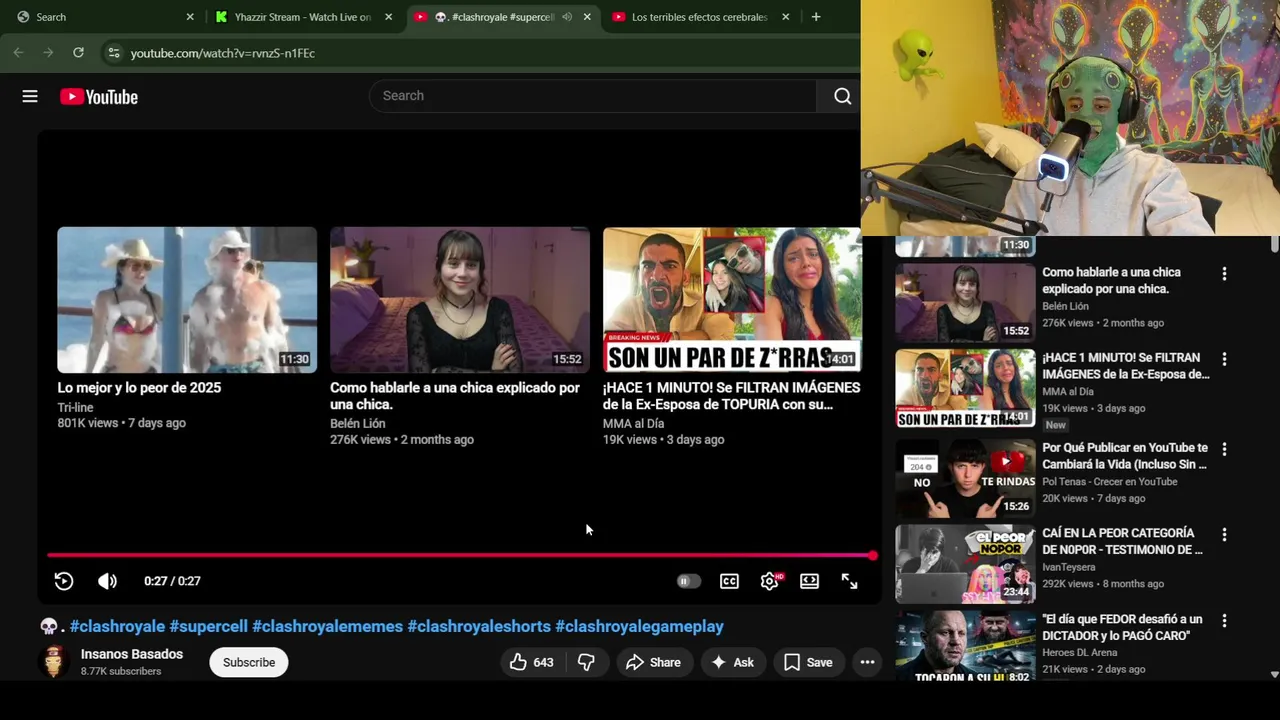The height and width of the screenshot is (720, 1280).
Task: Open sidebar CAÍ EN LA PEOR CATEGORÍA video
Action: pyautogui.click(x=965, y=565)
